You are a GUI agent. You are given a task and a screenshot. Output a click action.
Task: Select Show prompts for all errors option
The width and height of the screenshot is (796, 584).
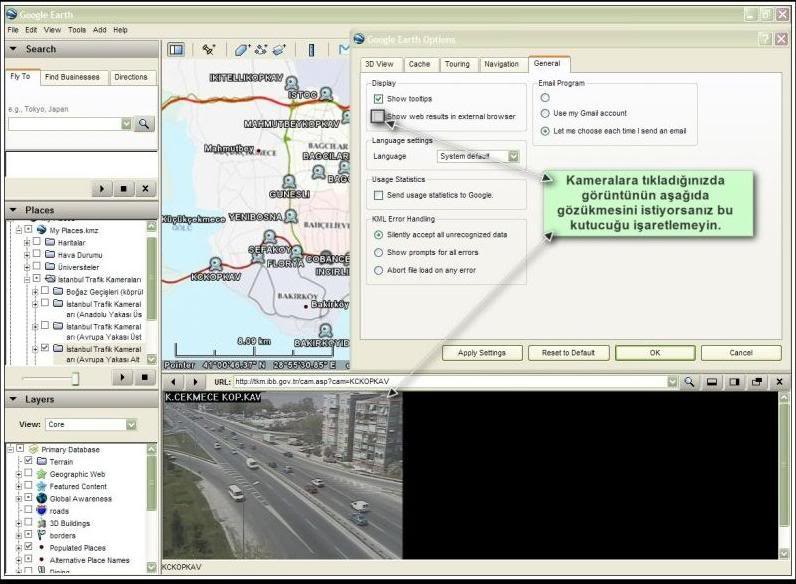coord(379,252)
